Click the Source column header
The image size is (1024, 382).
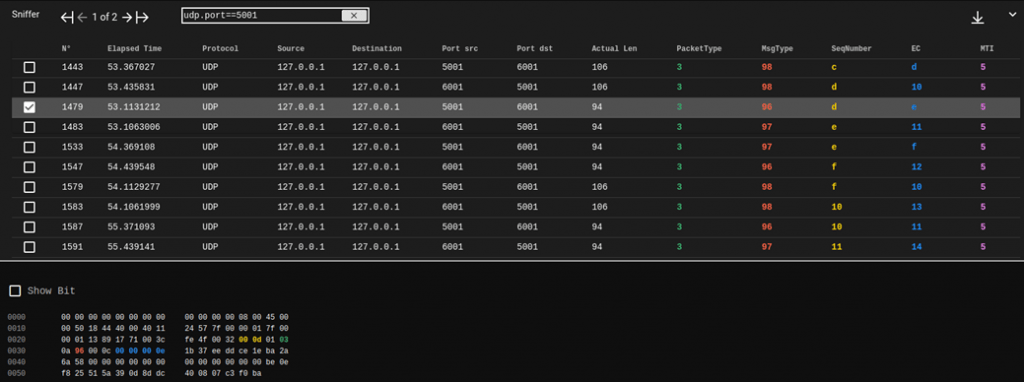point(291,48)
